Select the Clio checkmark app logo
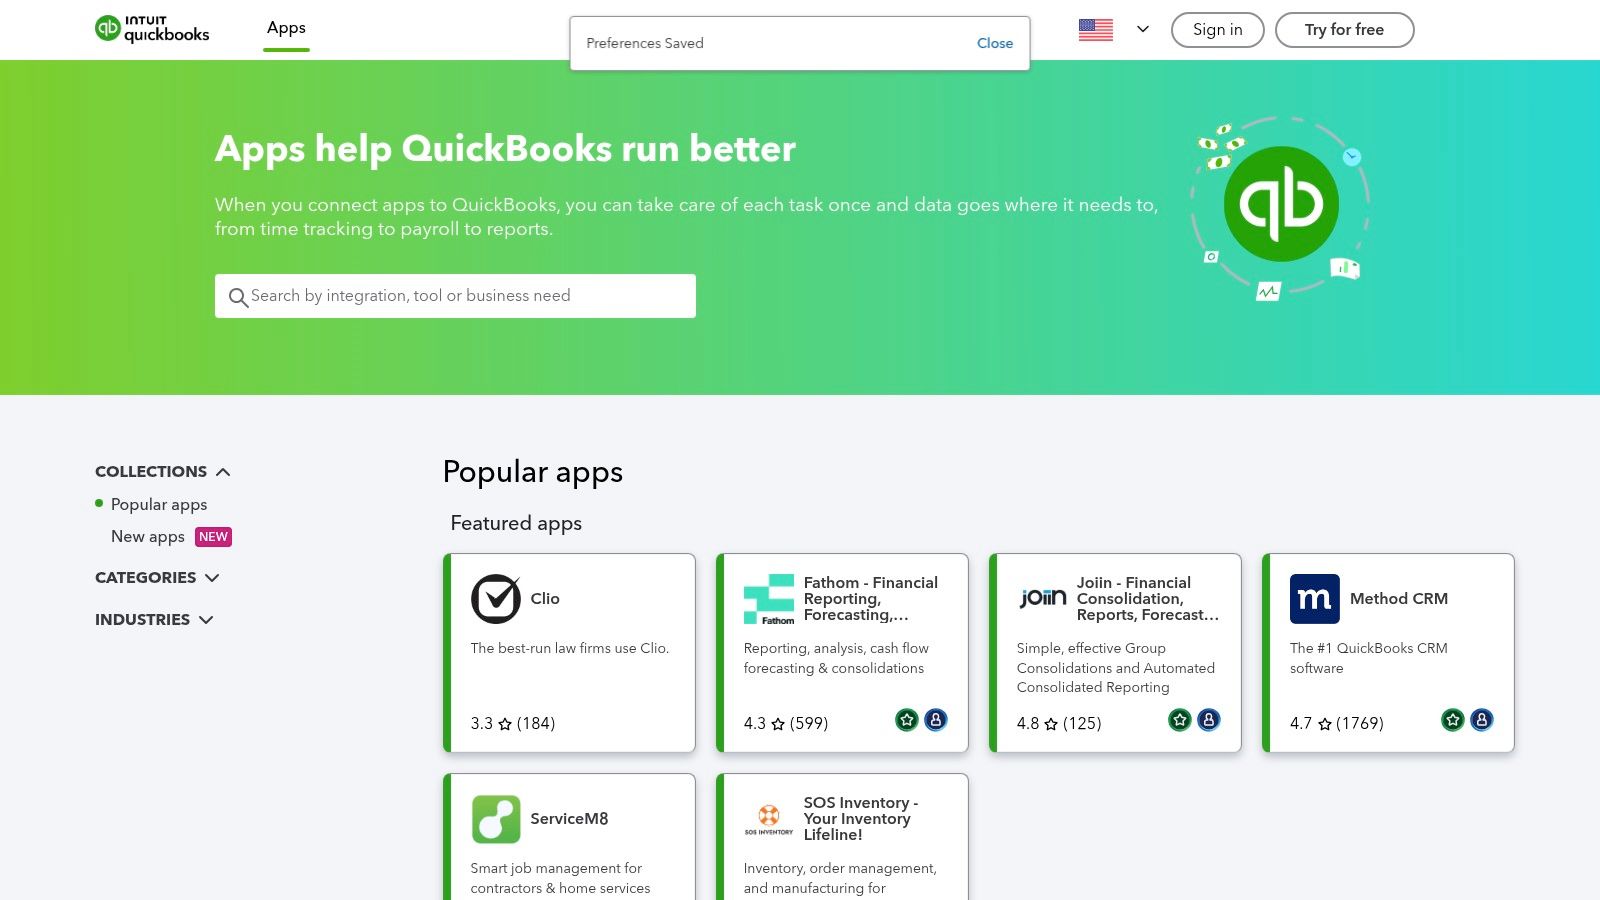 tap(495, 599)
